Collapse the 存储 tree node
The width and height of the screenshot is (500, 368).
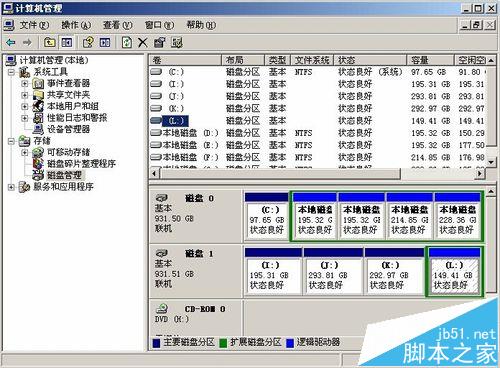point(11,141)
